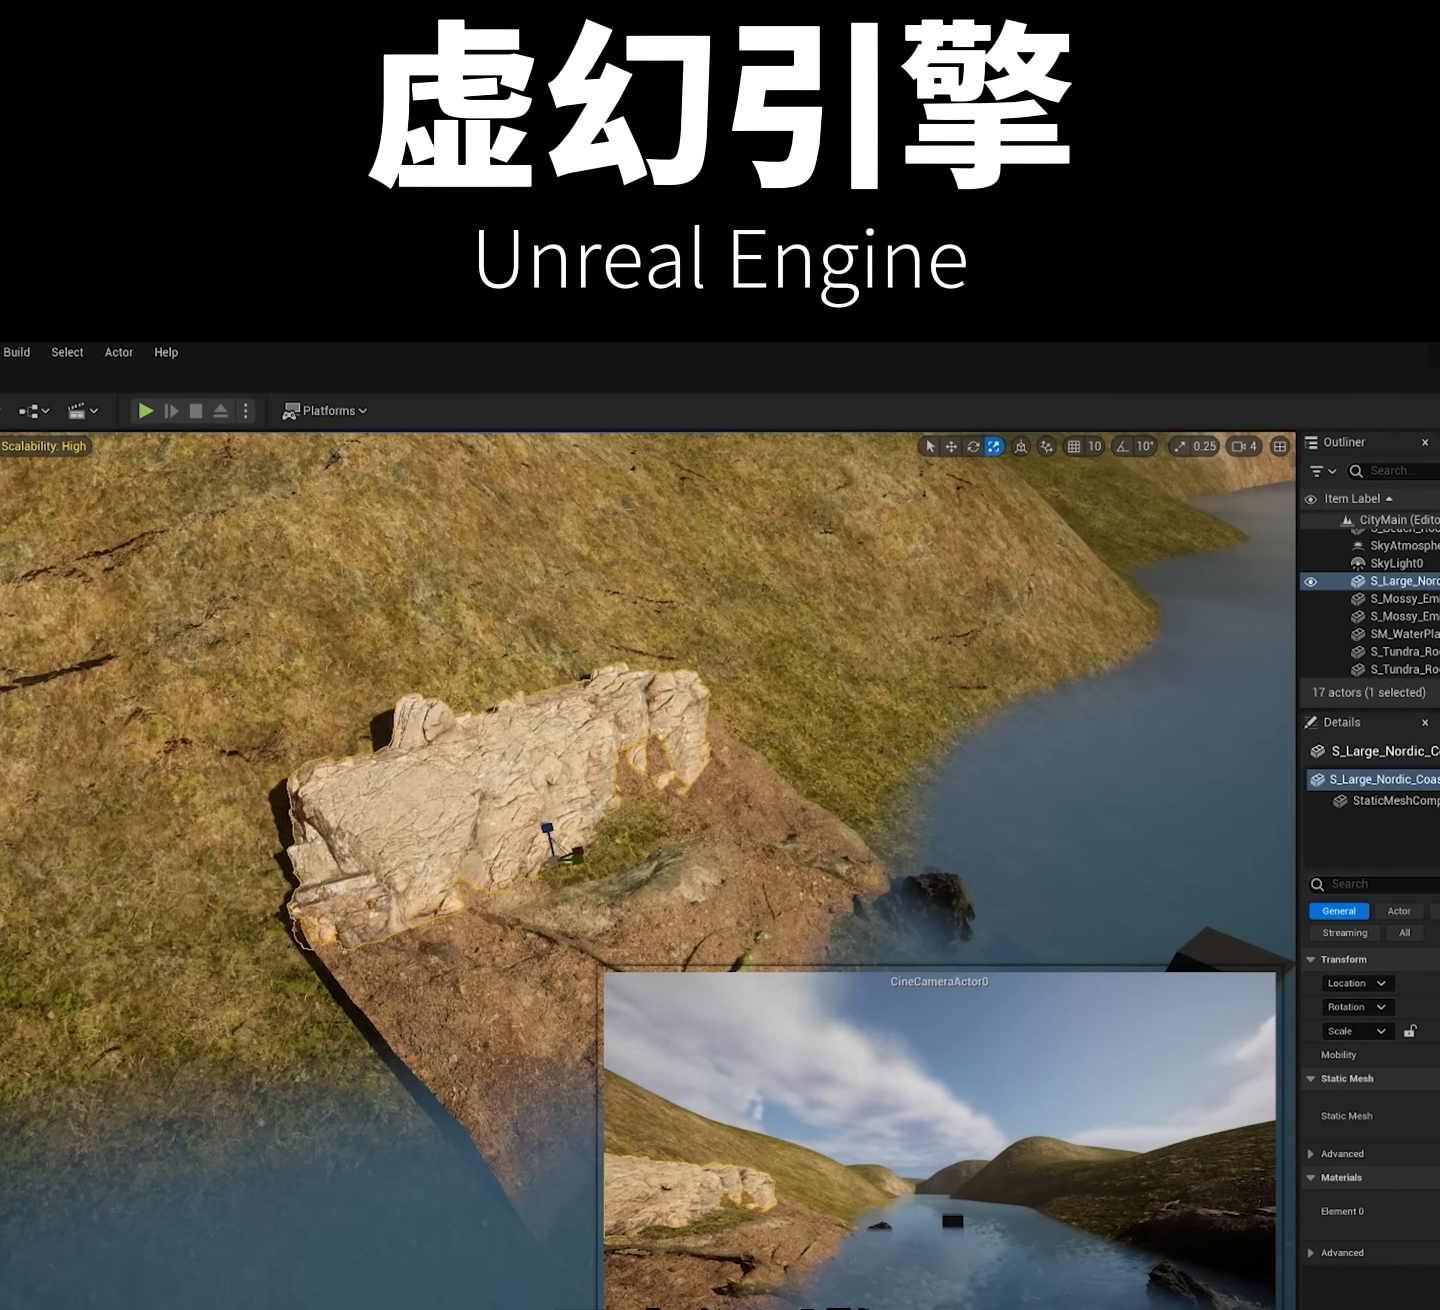Select S_Large_Nordic row in Outliner

tap(1370, 582)
